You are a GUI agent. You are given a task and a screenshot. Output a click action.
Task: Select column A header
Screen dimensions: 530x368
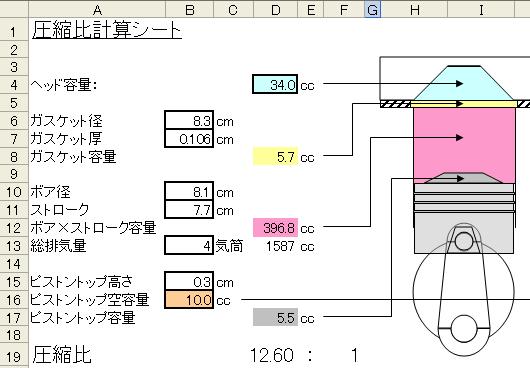(x=97, y=9)
